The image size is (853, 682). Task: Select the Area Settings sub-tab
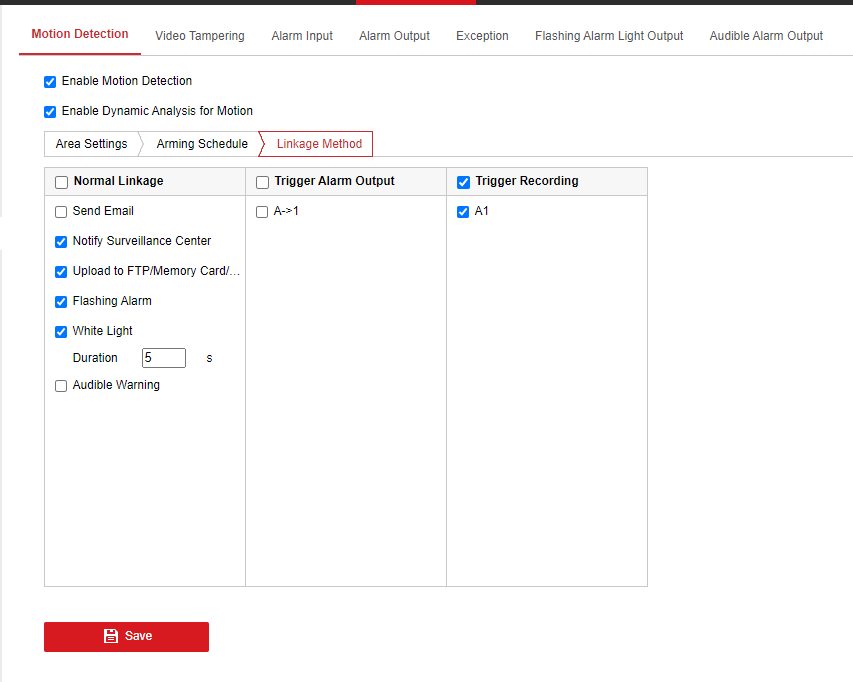click(x=91, y=144)
